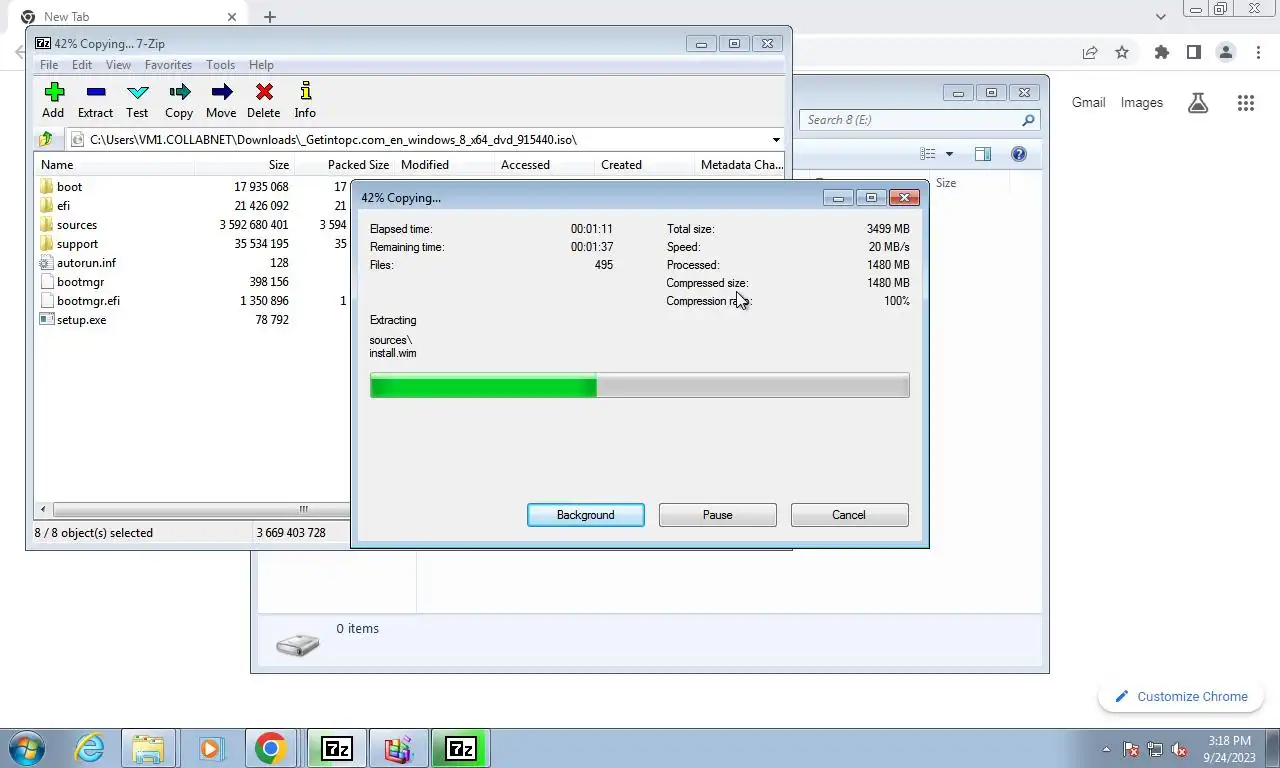Click the Explorer search magnifier icon
The height and width of the screenshot is (768, 1280).
pyautogui.click(x=1028, y=120)
